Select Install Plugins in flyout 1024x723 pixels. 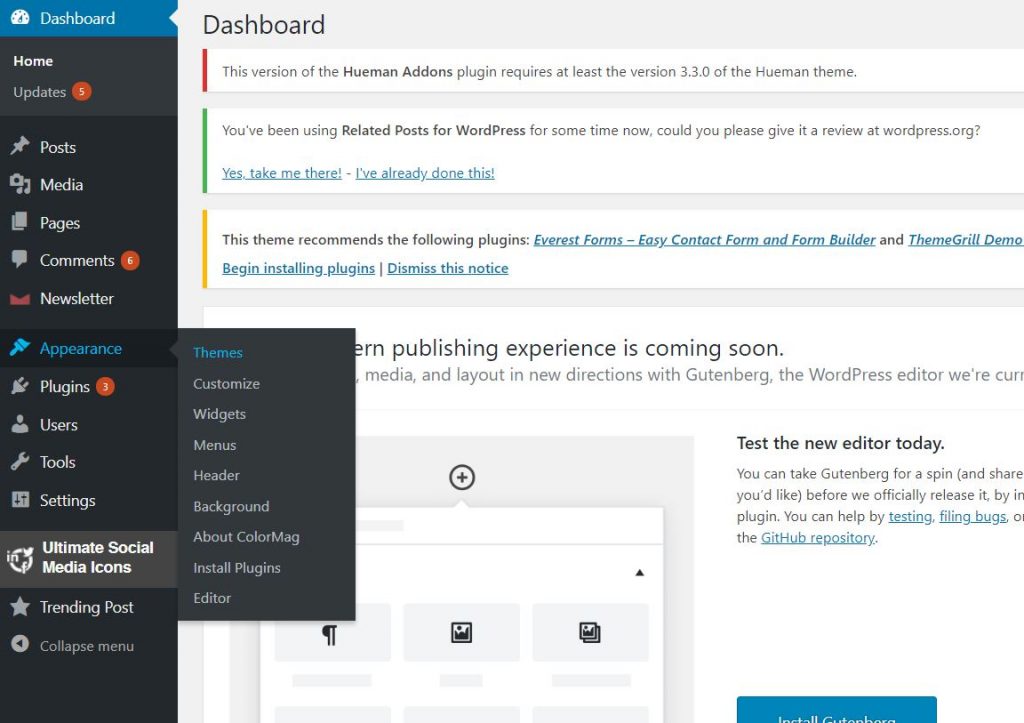[x=237, y=568]
